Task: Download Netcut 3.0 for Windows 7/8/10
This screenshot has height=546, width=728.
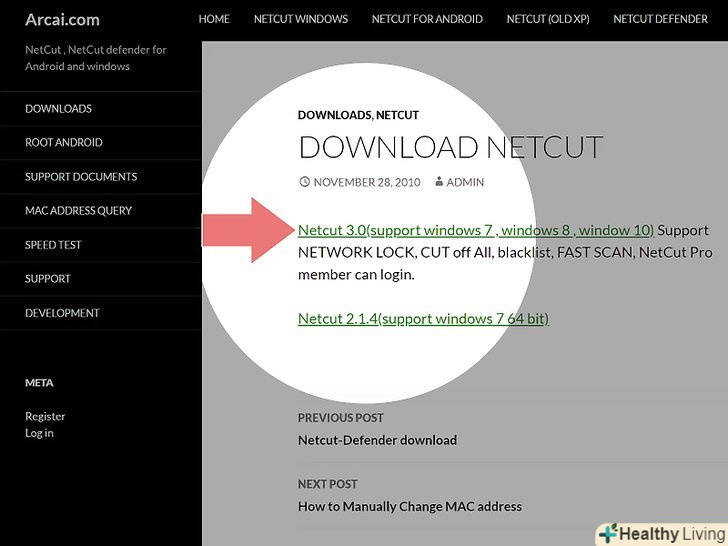Action: (x=476, y=230)
